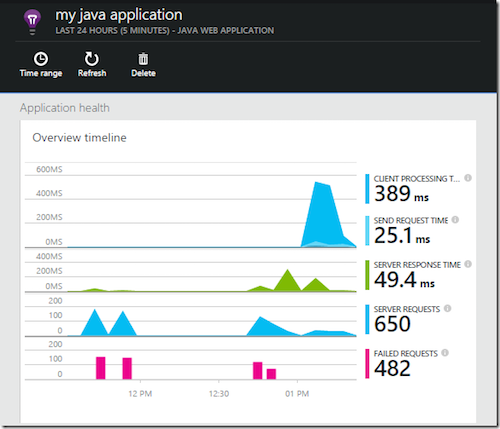Open the 25.1 ms send request metric

402,235
